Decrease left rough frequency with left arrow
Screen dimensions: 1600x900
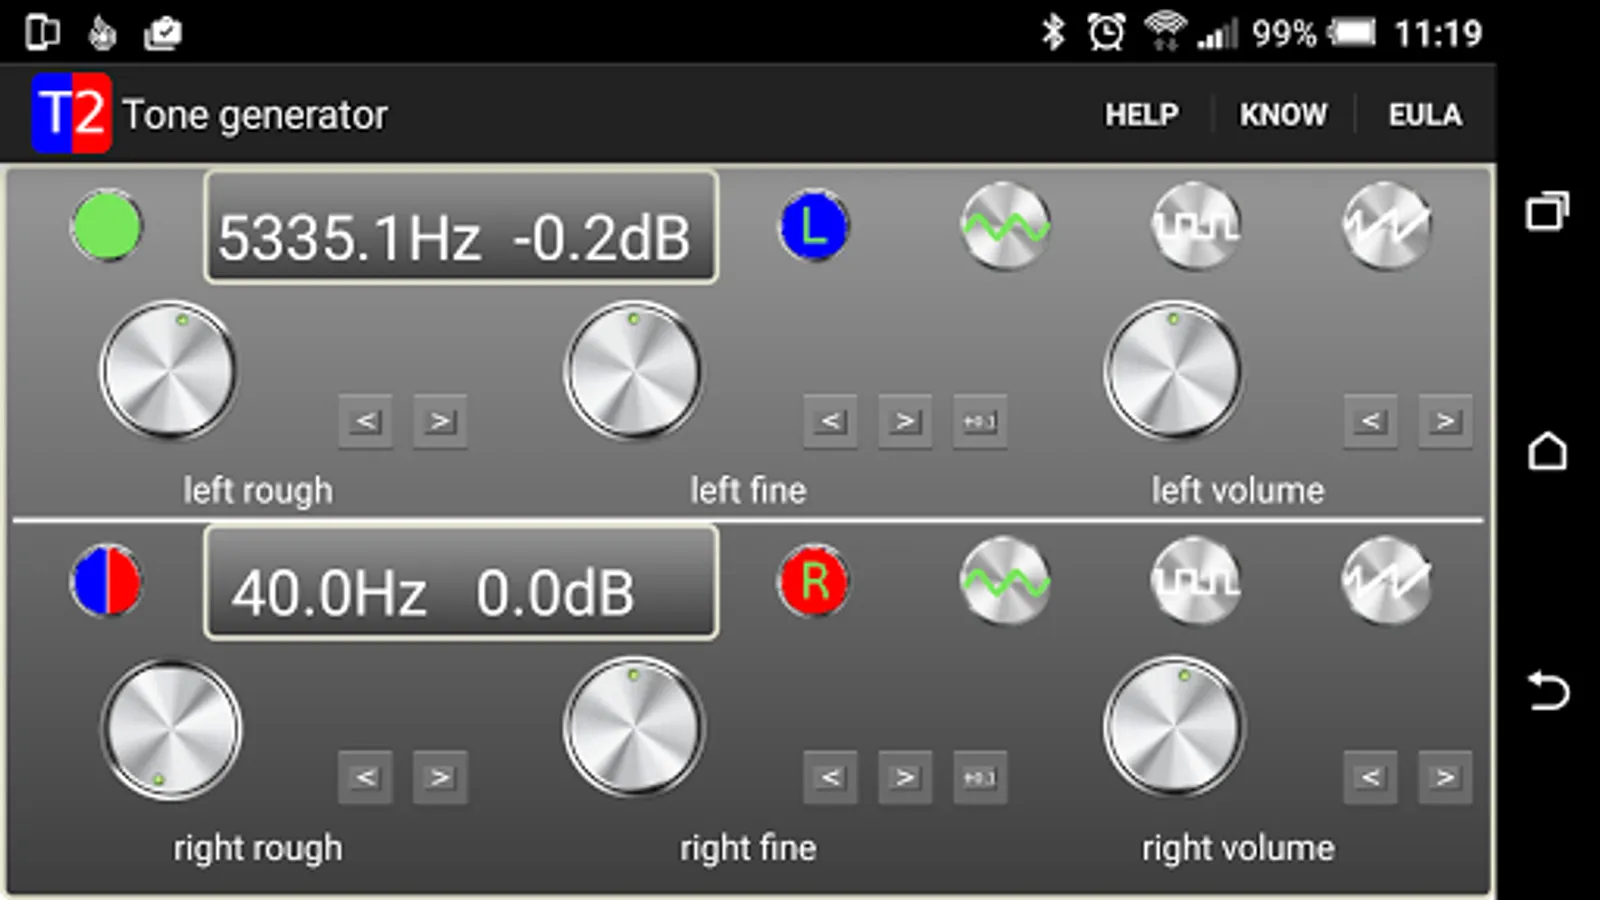[365, 422]
